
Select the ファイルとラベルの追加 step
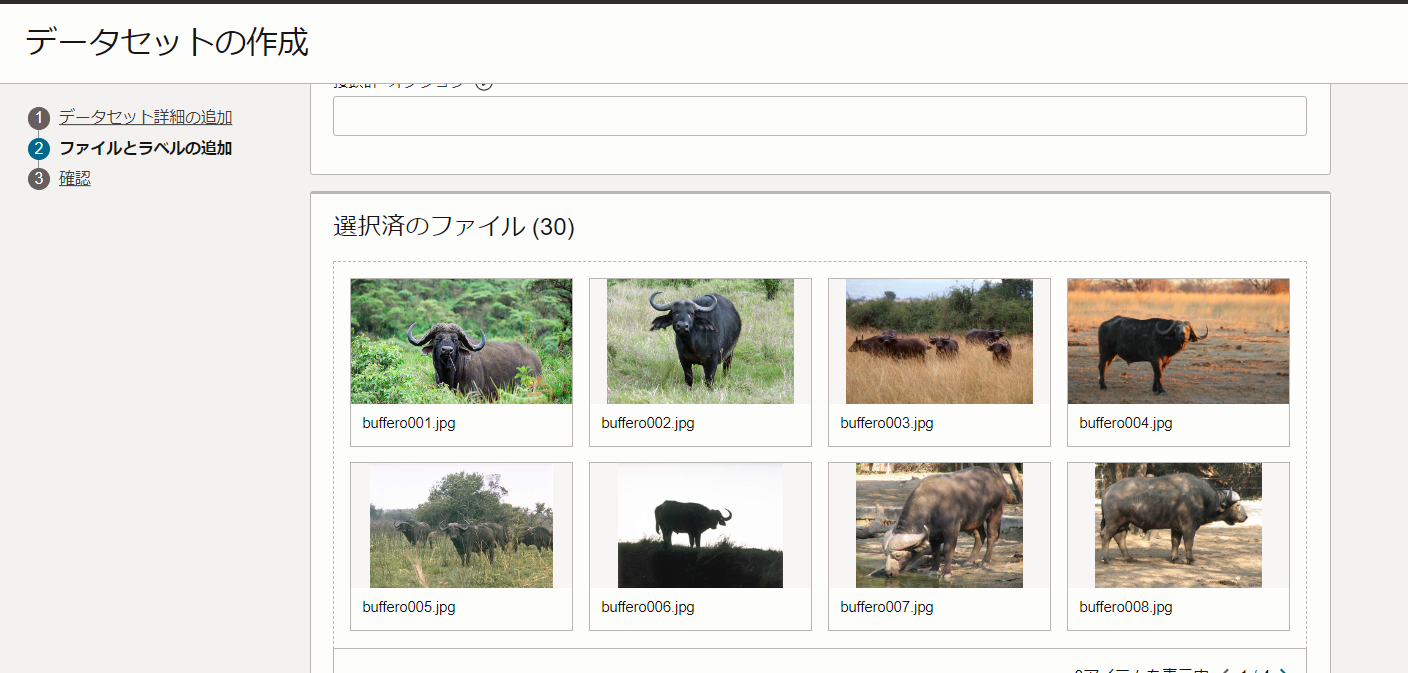click(145, 148)
